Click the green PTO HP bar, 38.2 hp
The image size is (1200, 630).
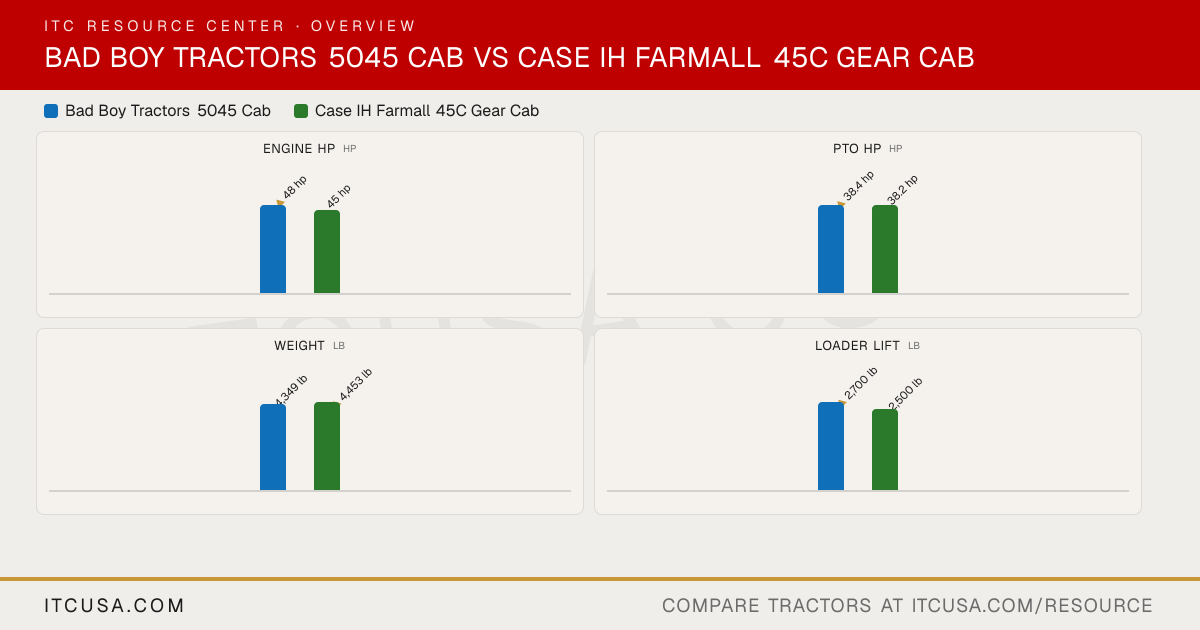885,249
